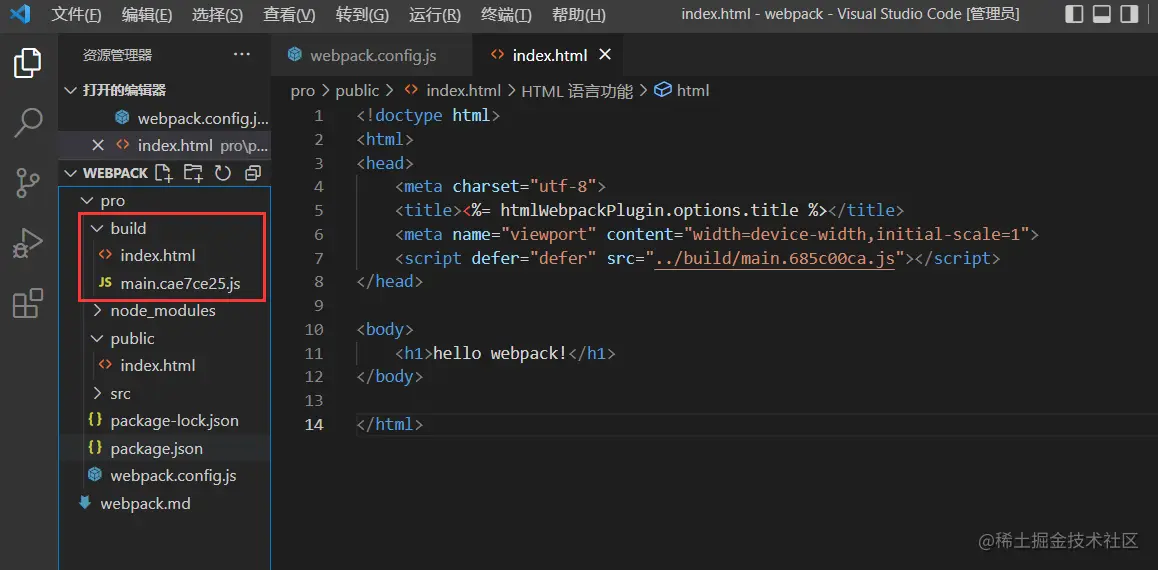Click line number 14 in gutter
This screenshot has height=570, width=1158.
(314, 425)
